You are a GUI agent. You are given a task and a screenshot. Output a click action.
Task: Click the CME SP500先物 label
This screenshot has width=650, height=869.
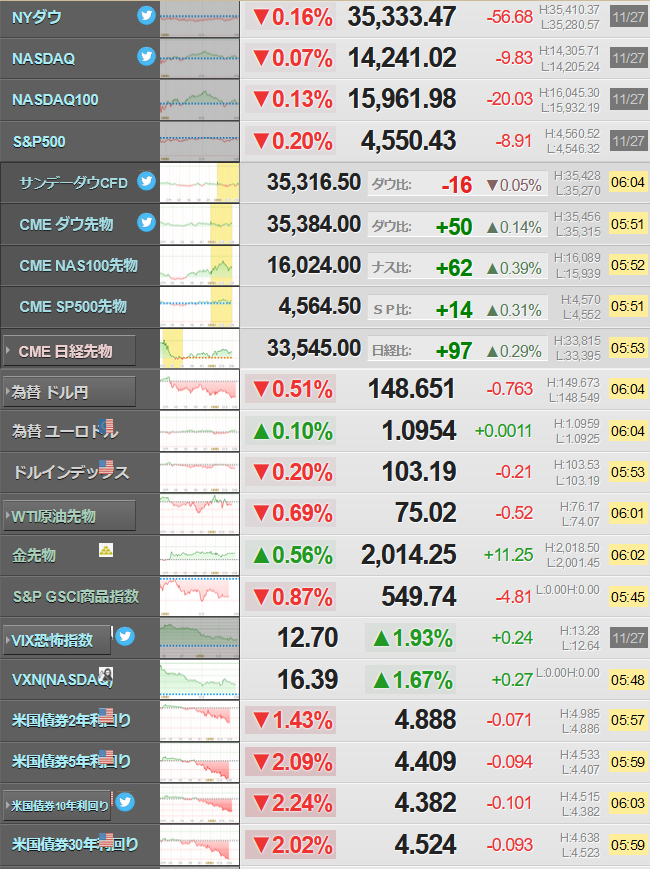[73, 306]
